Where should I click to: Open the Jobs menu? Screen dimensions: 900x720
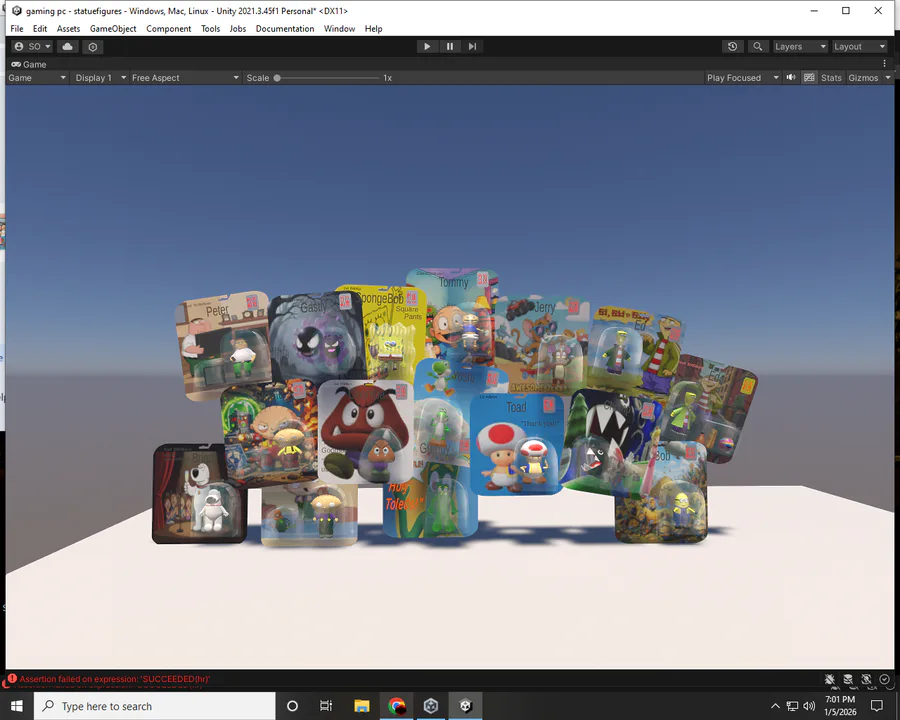click(238, 29)
